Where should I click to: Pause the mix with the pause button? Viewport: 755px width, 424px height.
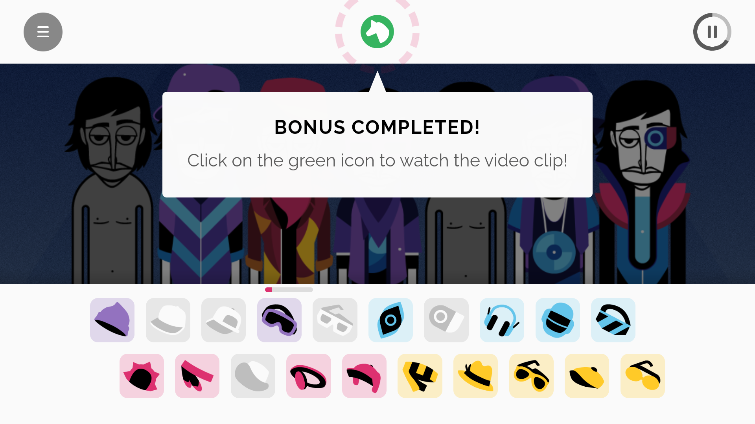[712, 32]
